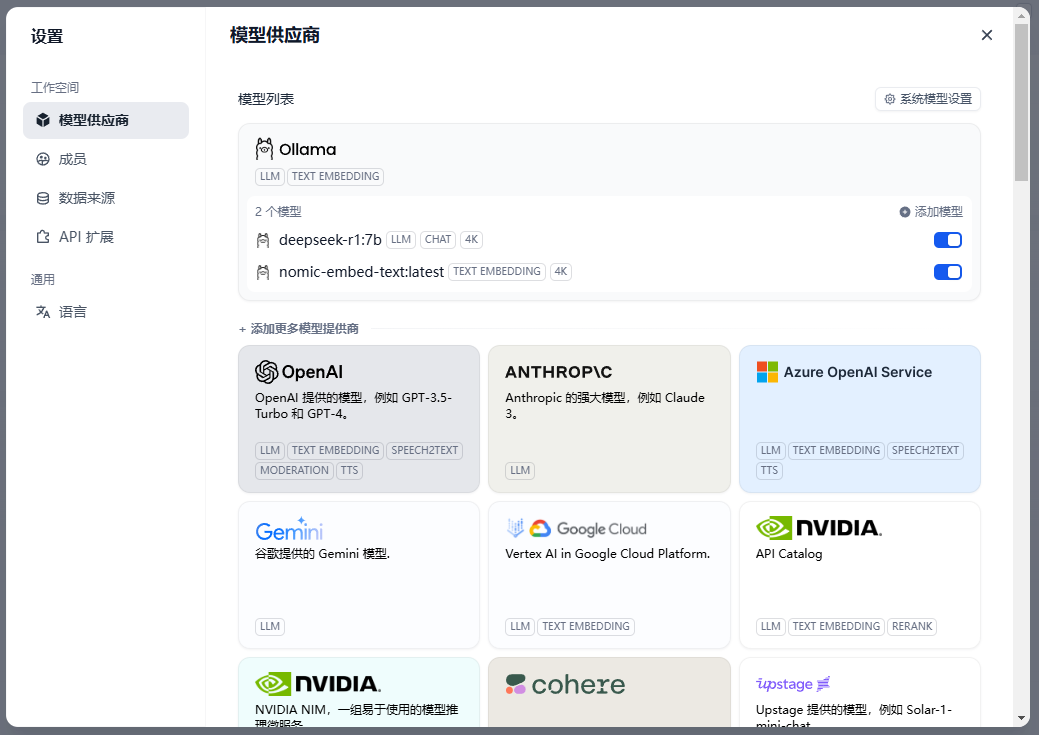Click the 模型列表 heading

coord(266,99)
